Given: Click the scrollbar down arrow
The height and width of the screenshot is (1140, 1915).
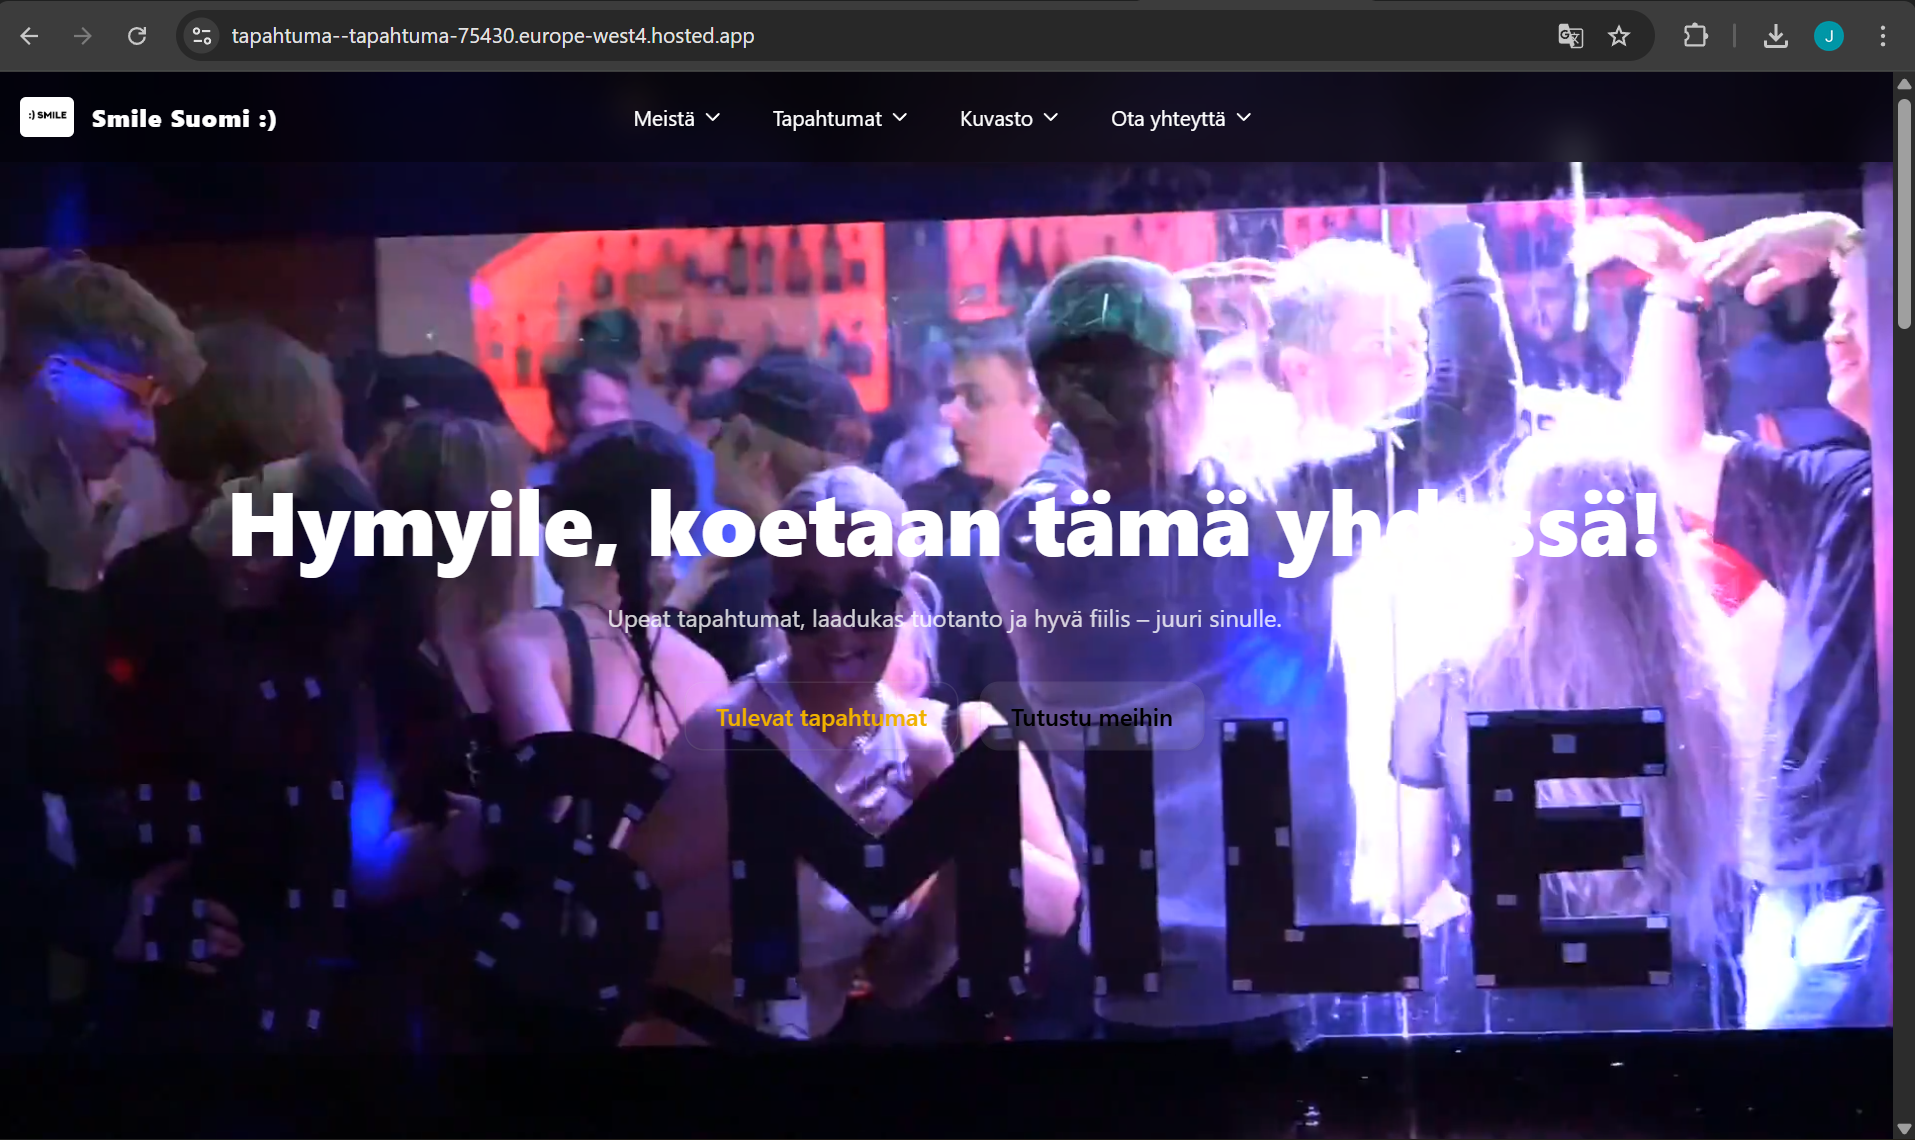Looking at the screenshot, I should pyautogui.click(x=1904, y=1129).
